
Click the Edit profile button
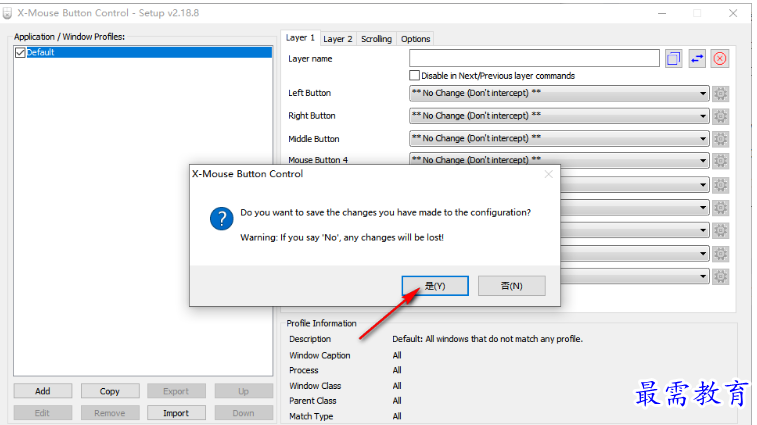pos(42,413)
